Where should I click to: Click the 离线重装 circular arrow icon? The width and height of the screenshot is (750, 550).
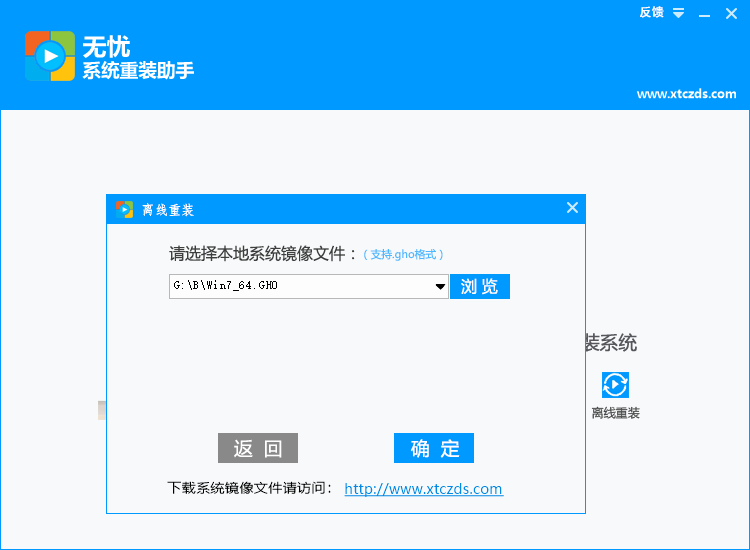point(615,385)
